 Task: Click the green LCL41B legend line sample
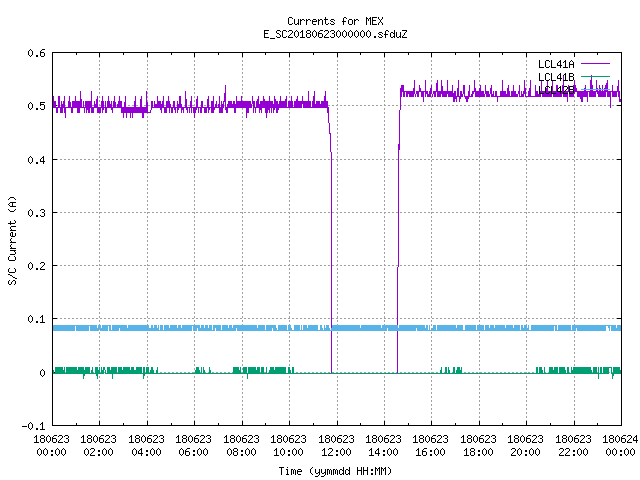[595, 77]
